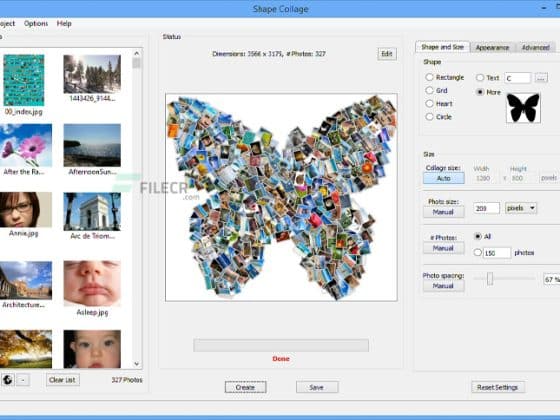Click the globe web photos icon
The width and height of the screenshot is (560, 420).
tap(7, 380)
